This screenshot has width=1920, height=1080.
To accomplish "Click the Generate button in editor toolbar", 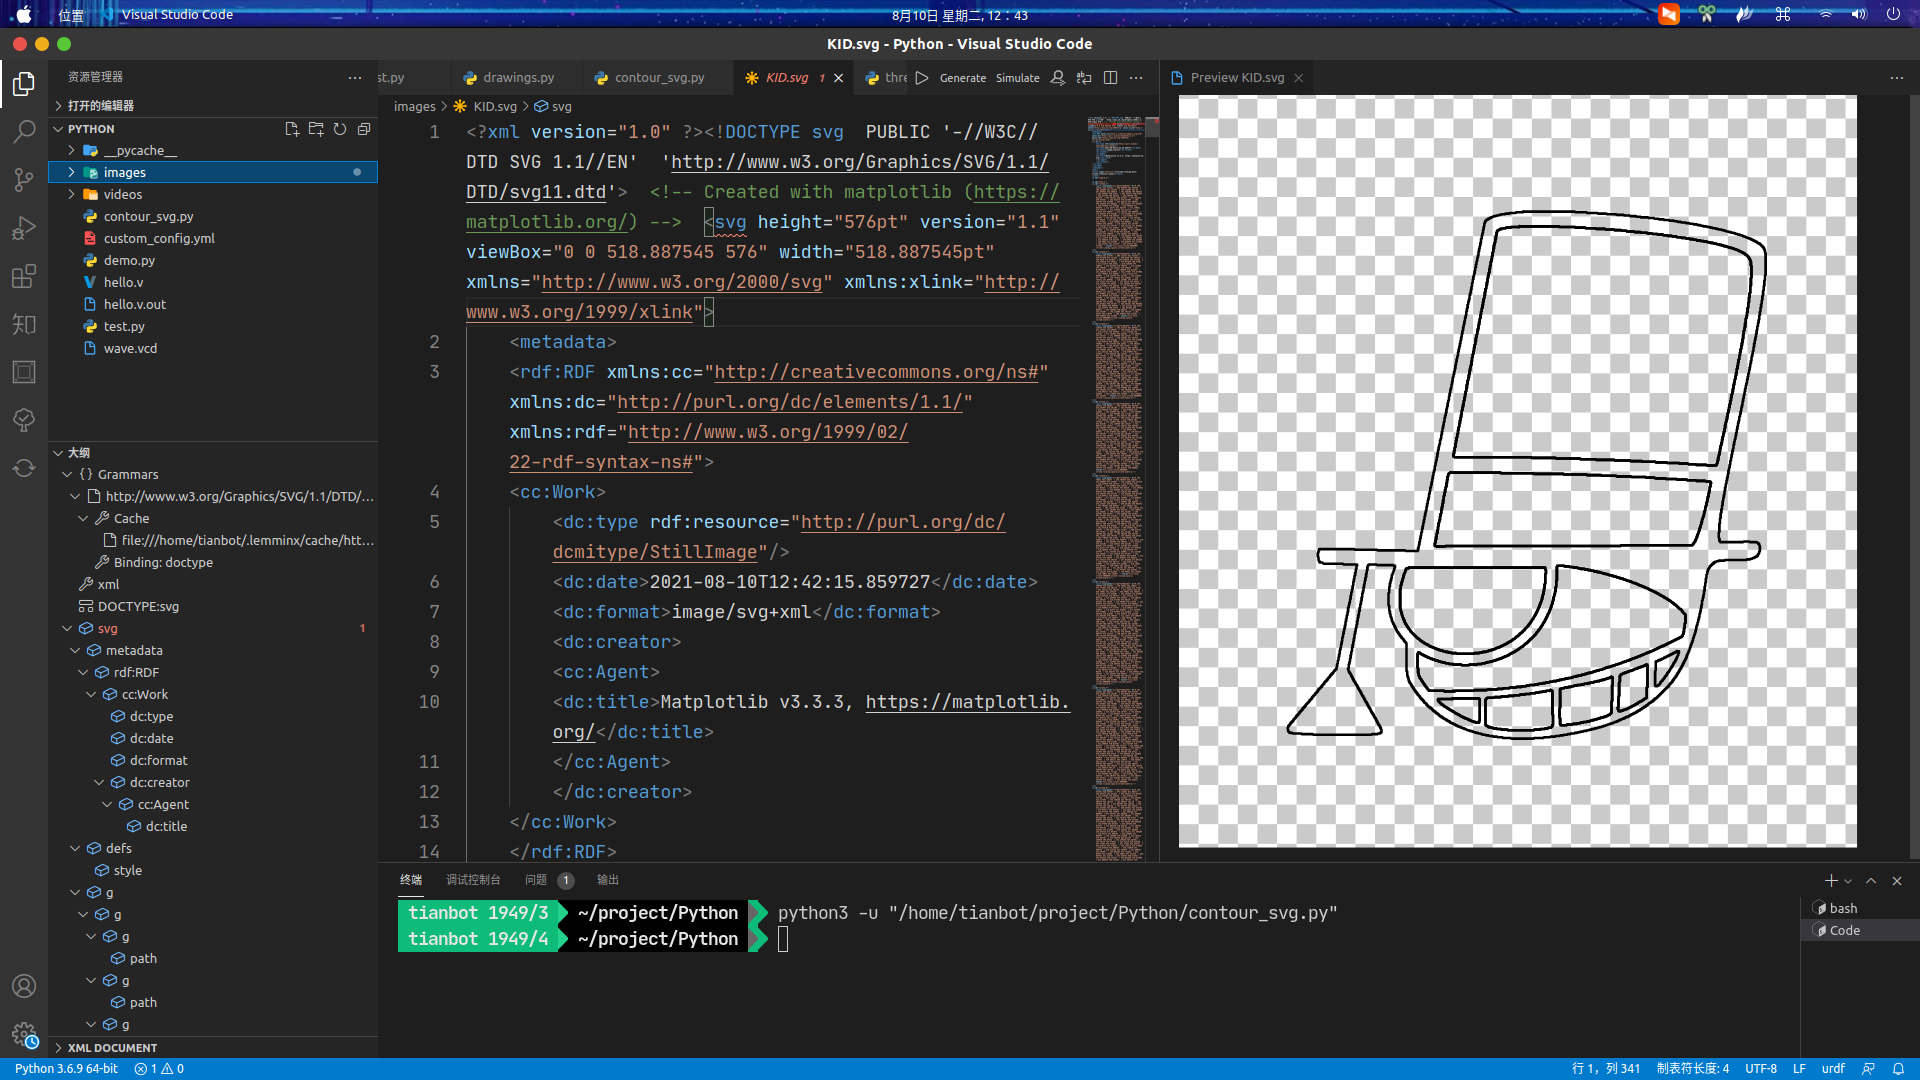I will pyautogui.click(x=962, y=78).
